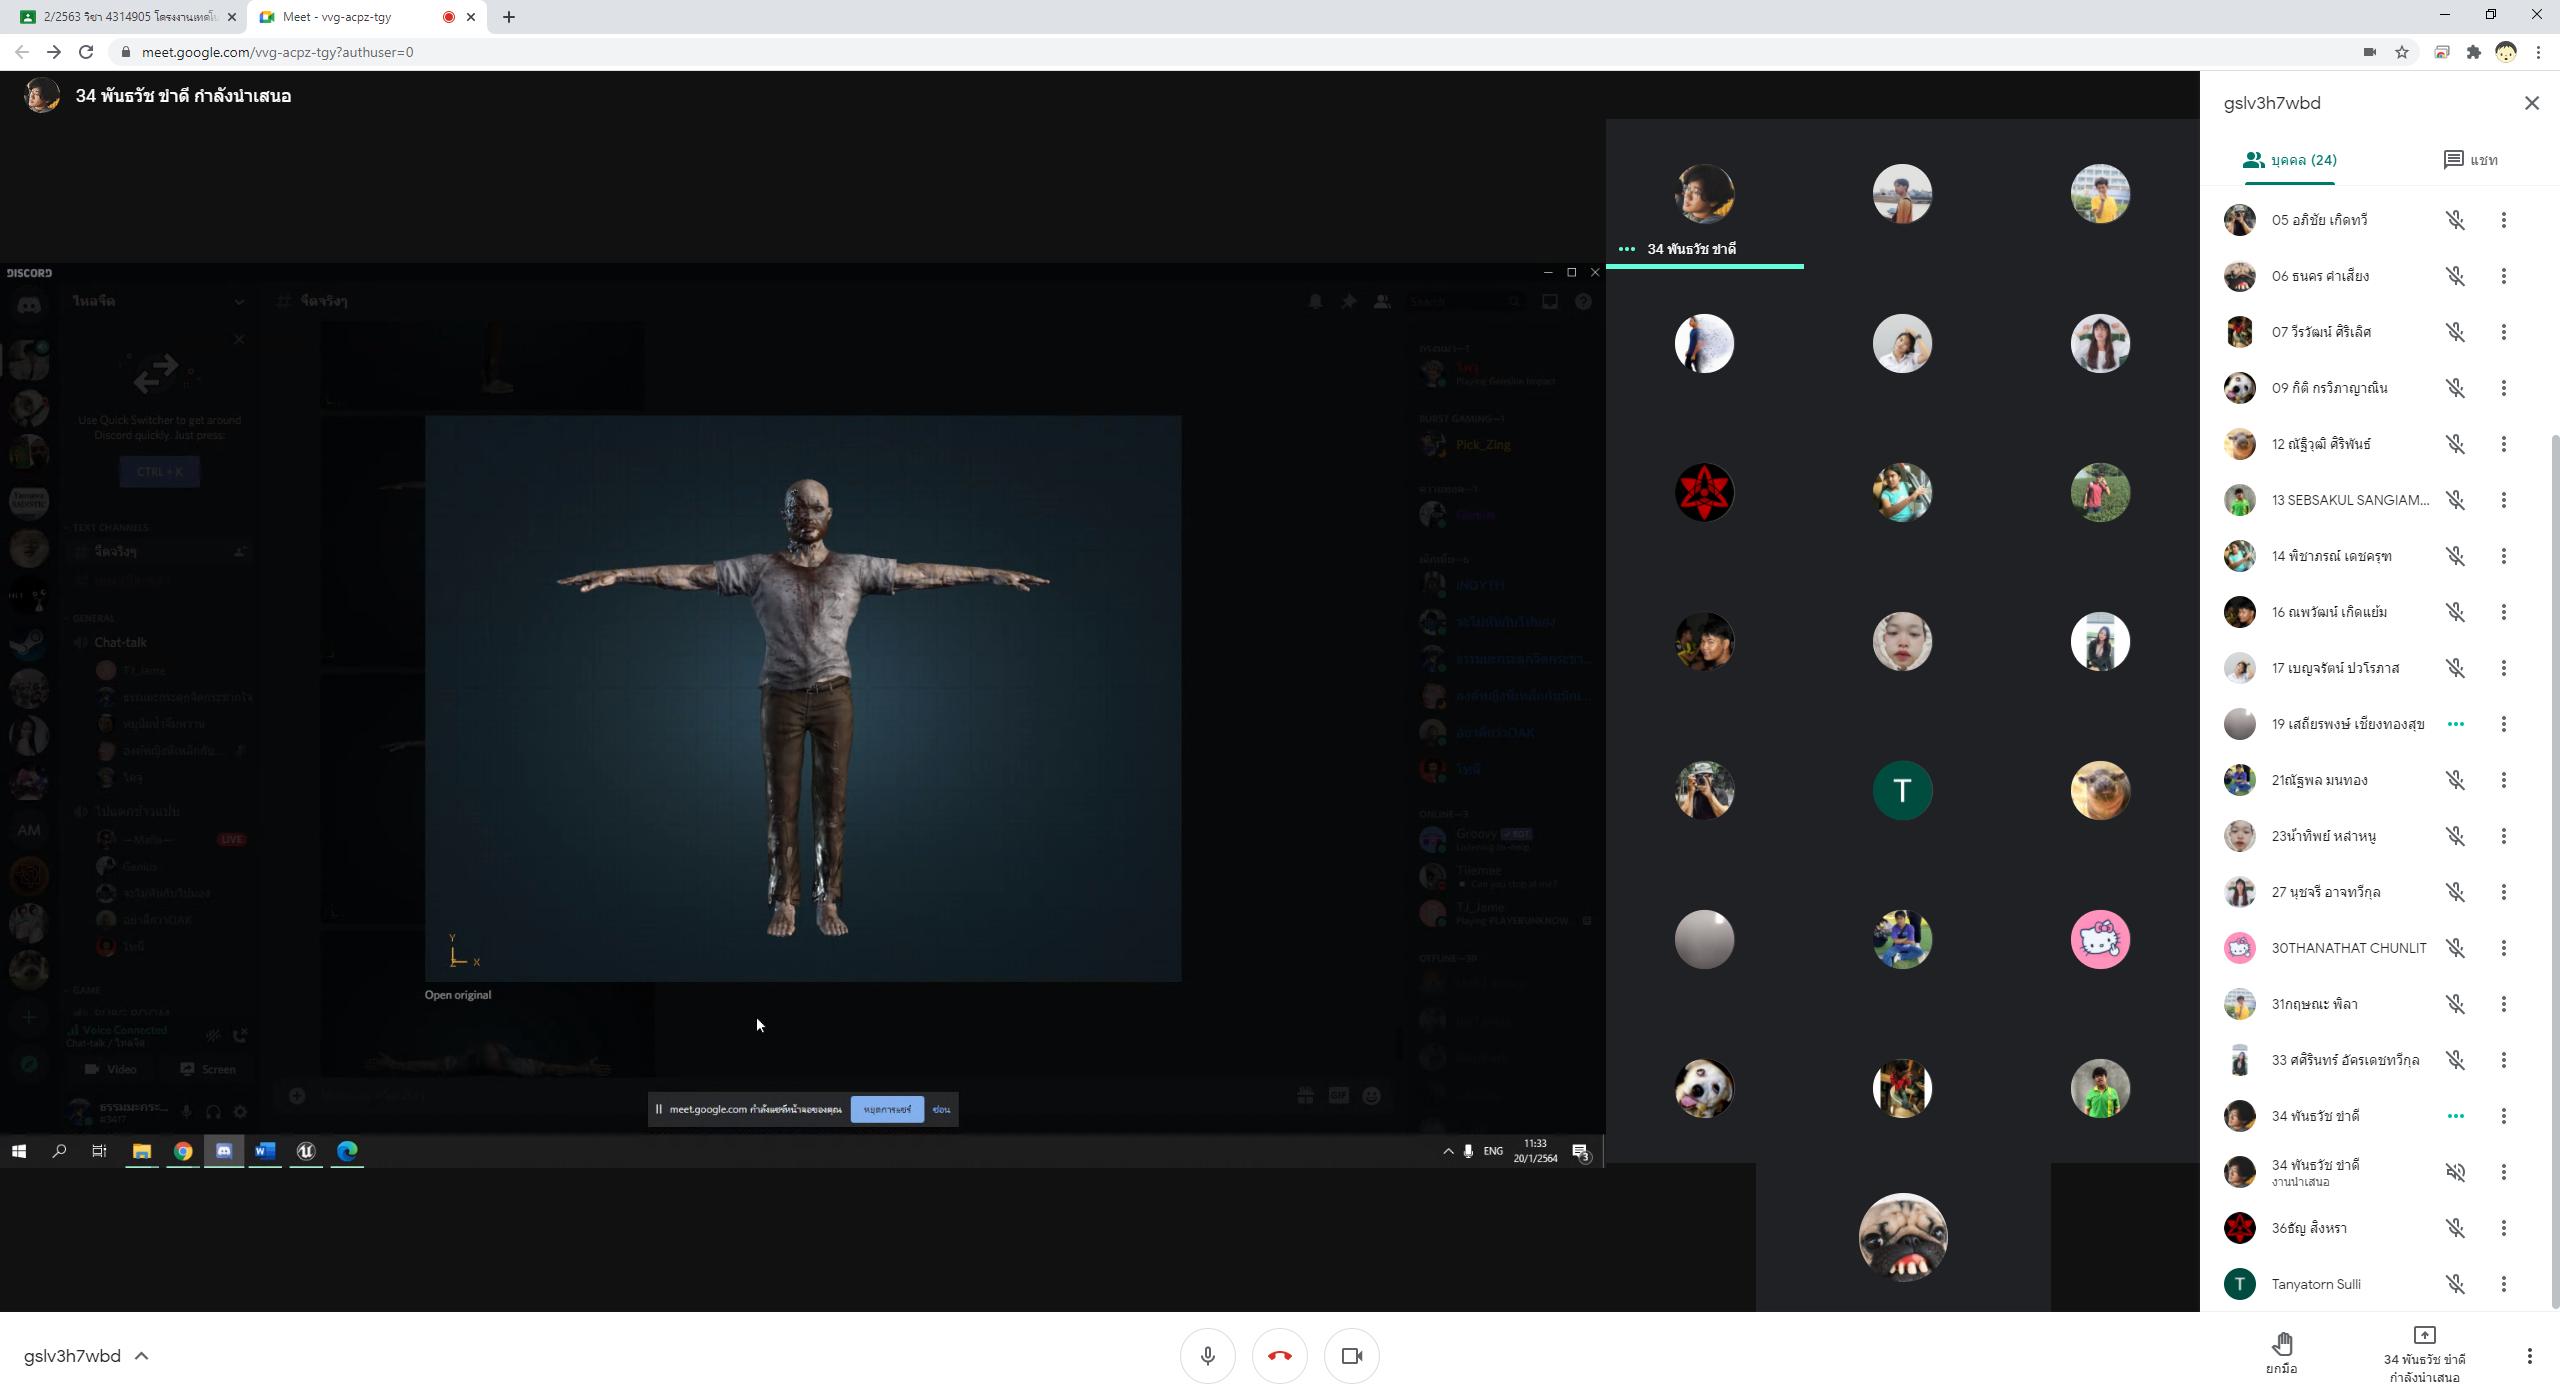Viewport: 2560px width, 1400px height.
Task: Mute participant 05 อภิชัย เกิดทวี
Action: point(2455,220)
